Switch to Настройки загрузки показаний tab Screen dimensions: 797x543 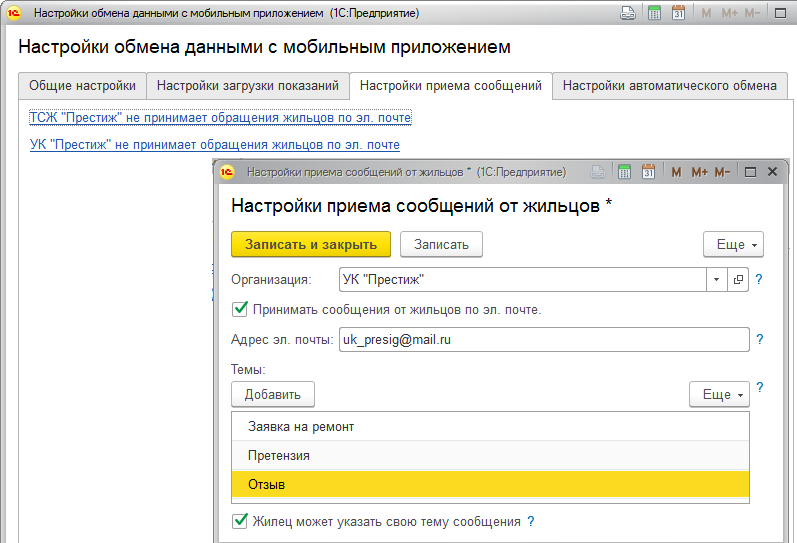pyautogui.click(x=248, y=85)
